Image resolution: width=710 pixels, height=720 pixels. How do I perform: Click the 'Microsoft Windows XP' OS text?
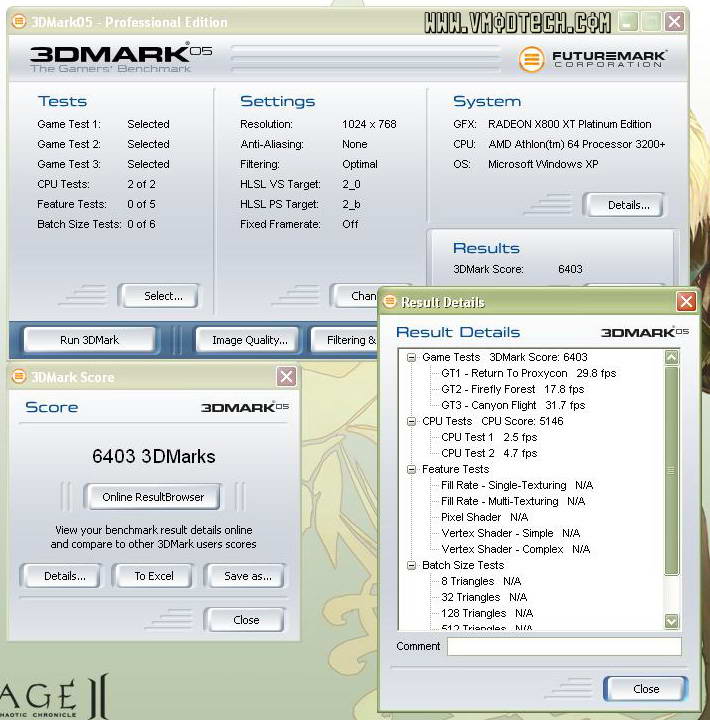point(543,164)
